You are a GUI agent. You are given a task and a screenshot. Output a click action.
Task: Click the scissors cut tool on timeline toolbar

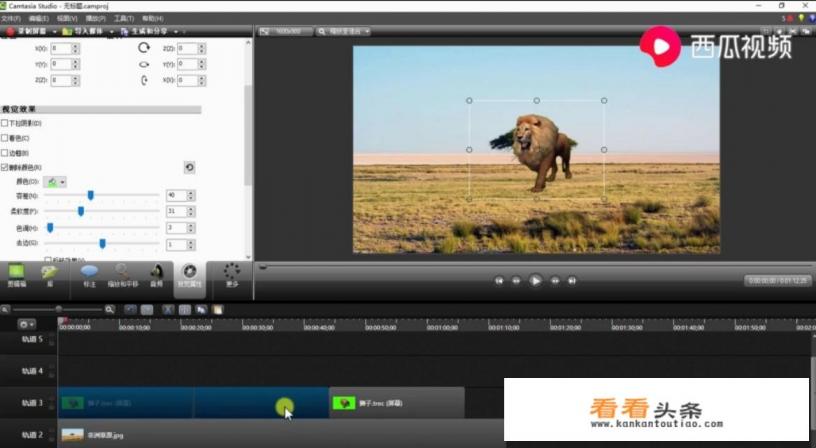[x=167, y=310]
